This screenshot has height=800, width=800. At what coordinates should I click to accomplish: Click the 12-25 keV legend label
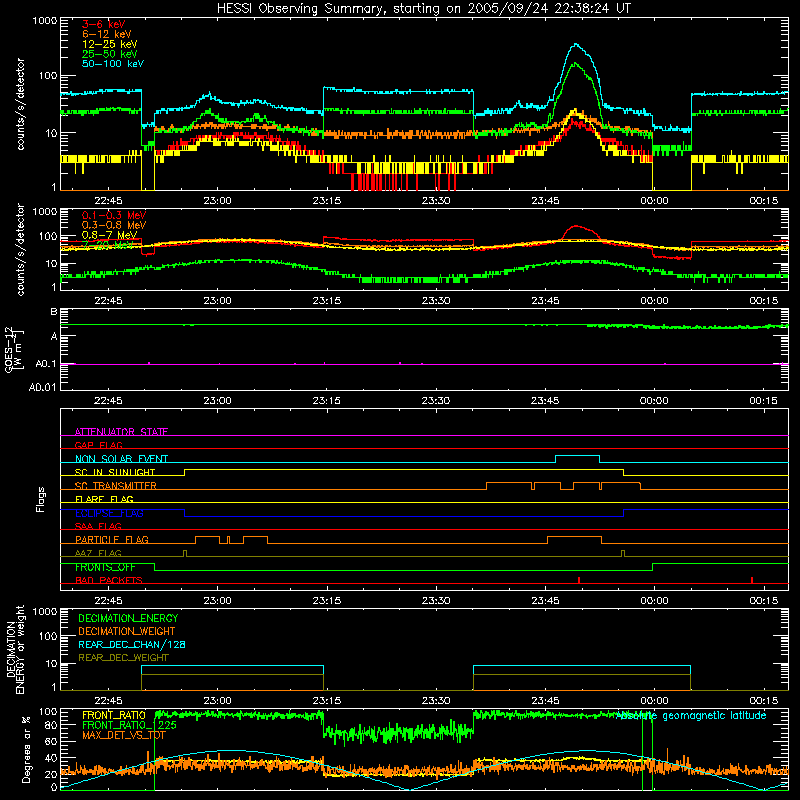tap(110, 44)
